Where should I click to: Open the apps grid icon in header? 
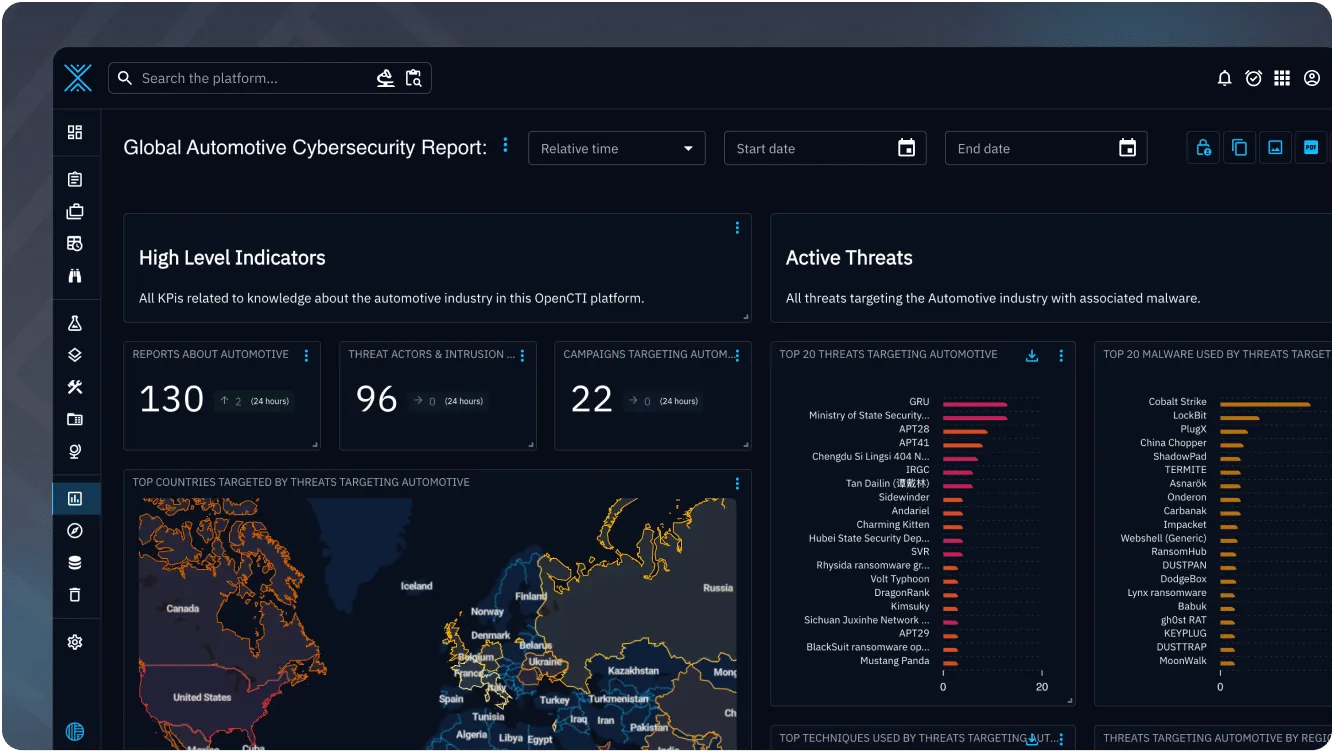[x=1282, y=78]
